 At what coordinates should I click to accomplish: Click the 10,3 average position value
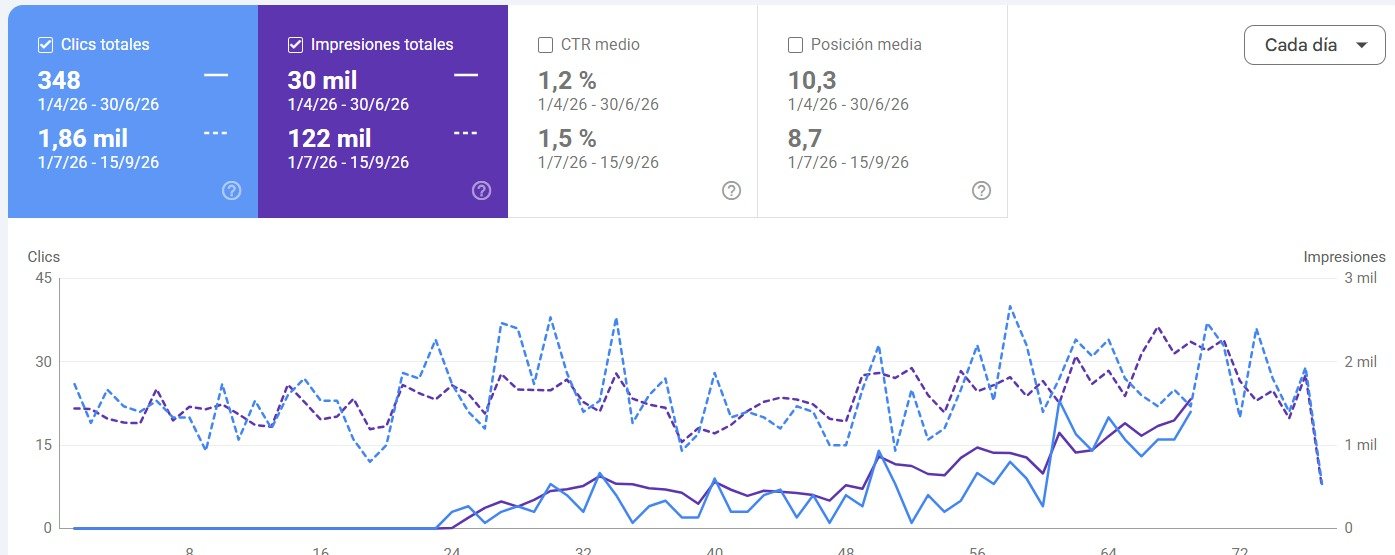point(812,81)
